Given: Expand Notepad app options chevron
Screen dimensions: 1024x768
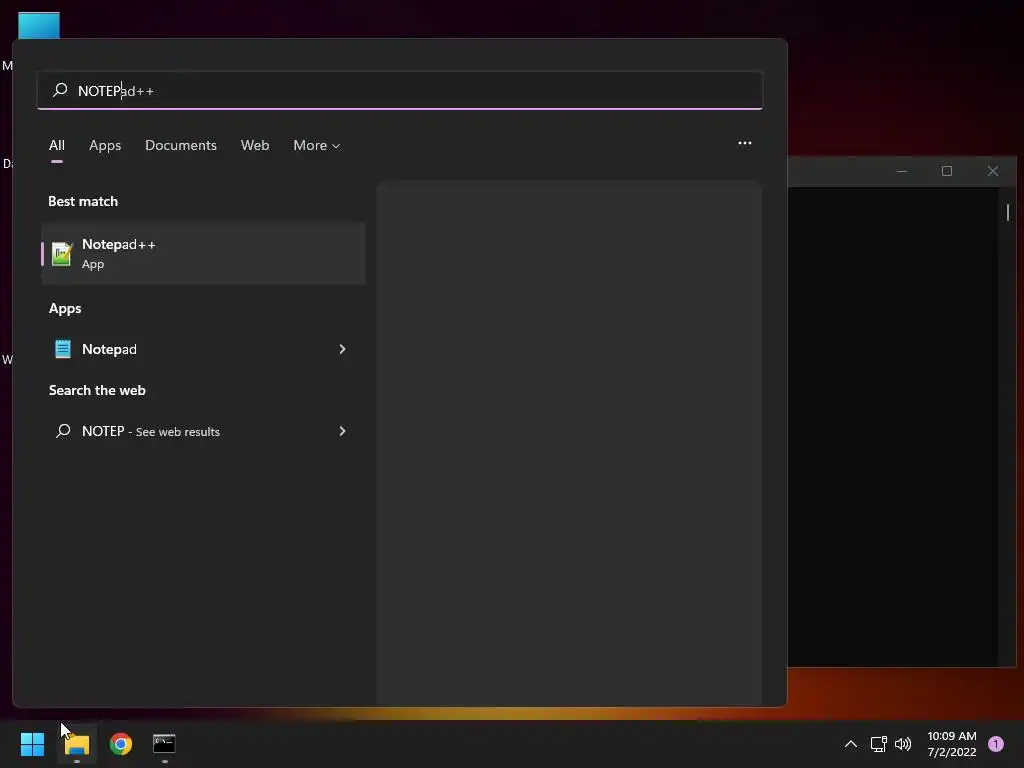Looking at the screenshot, I should tap(342, 349).
